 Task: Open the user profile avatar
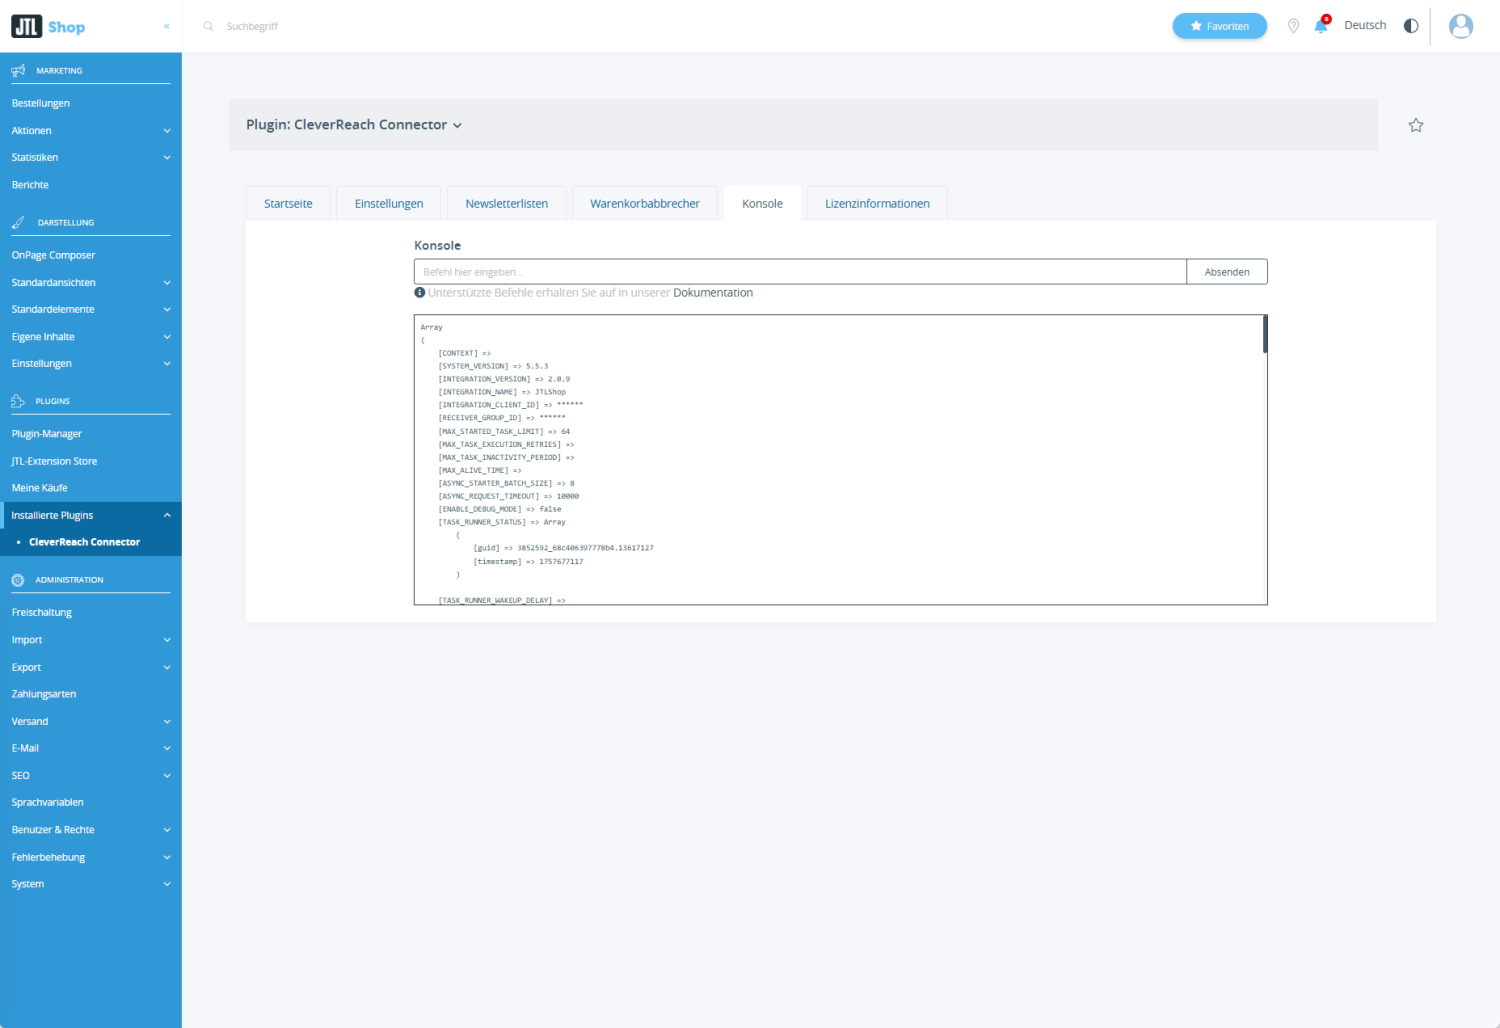pyautogui.click(x=1460, y=26)
